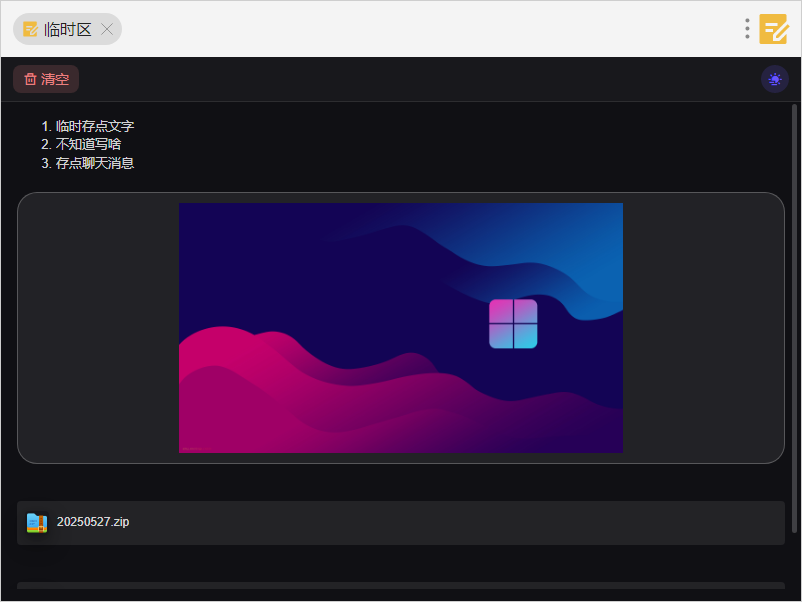Close the 临时区 tab with the X
The width and height of the screenshot is (802, 602).
(108, 30)
